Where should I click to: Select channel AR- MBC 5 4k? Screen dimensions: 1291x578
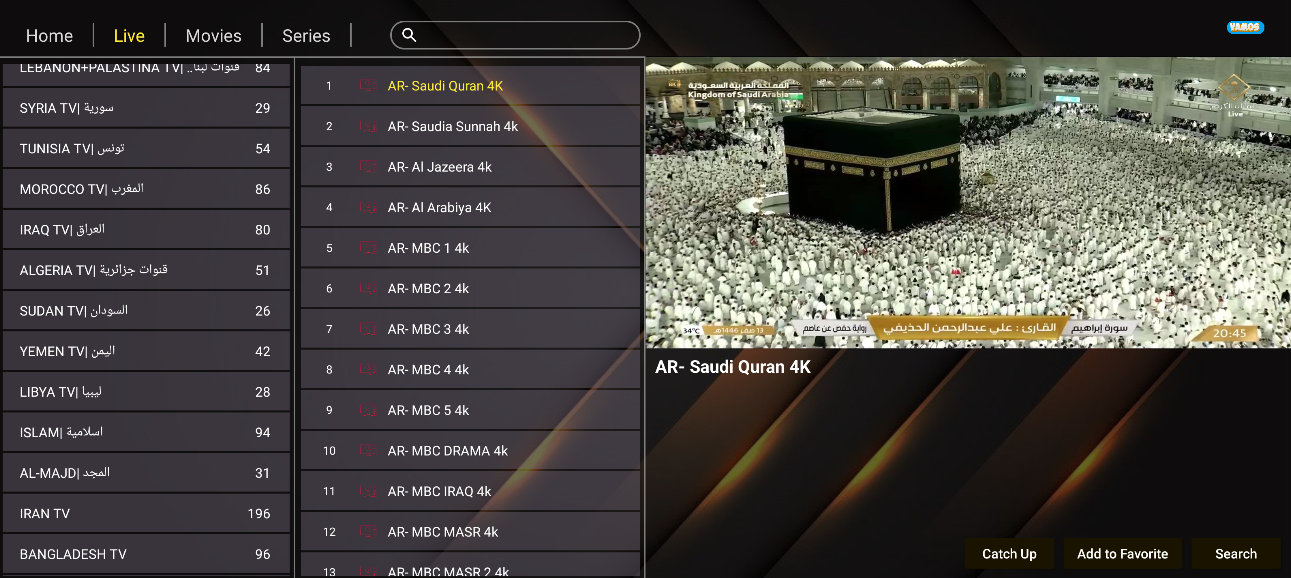point(470,410)
